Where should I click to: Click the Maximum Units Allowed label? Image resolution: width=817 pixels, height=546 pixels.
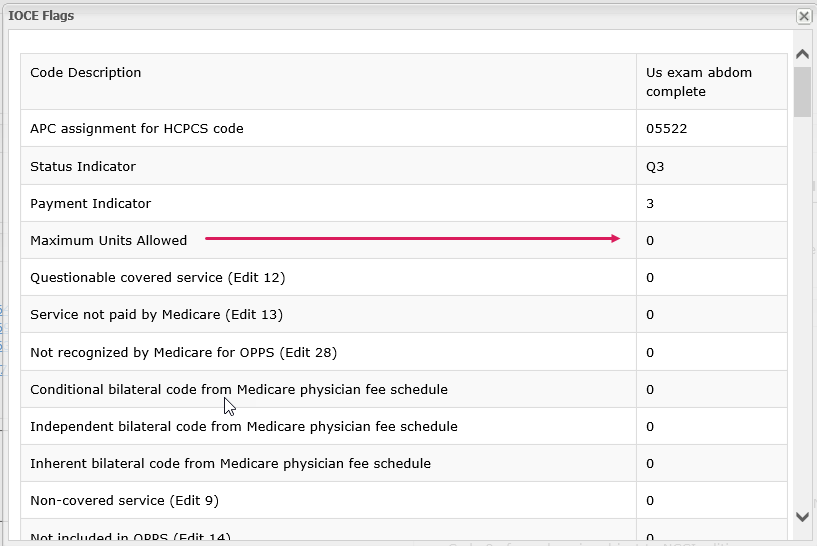(108, 240)
